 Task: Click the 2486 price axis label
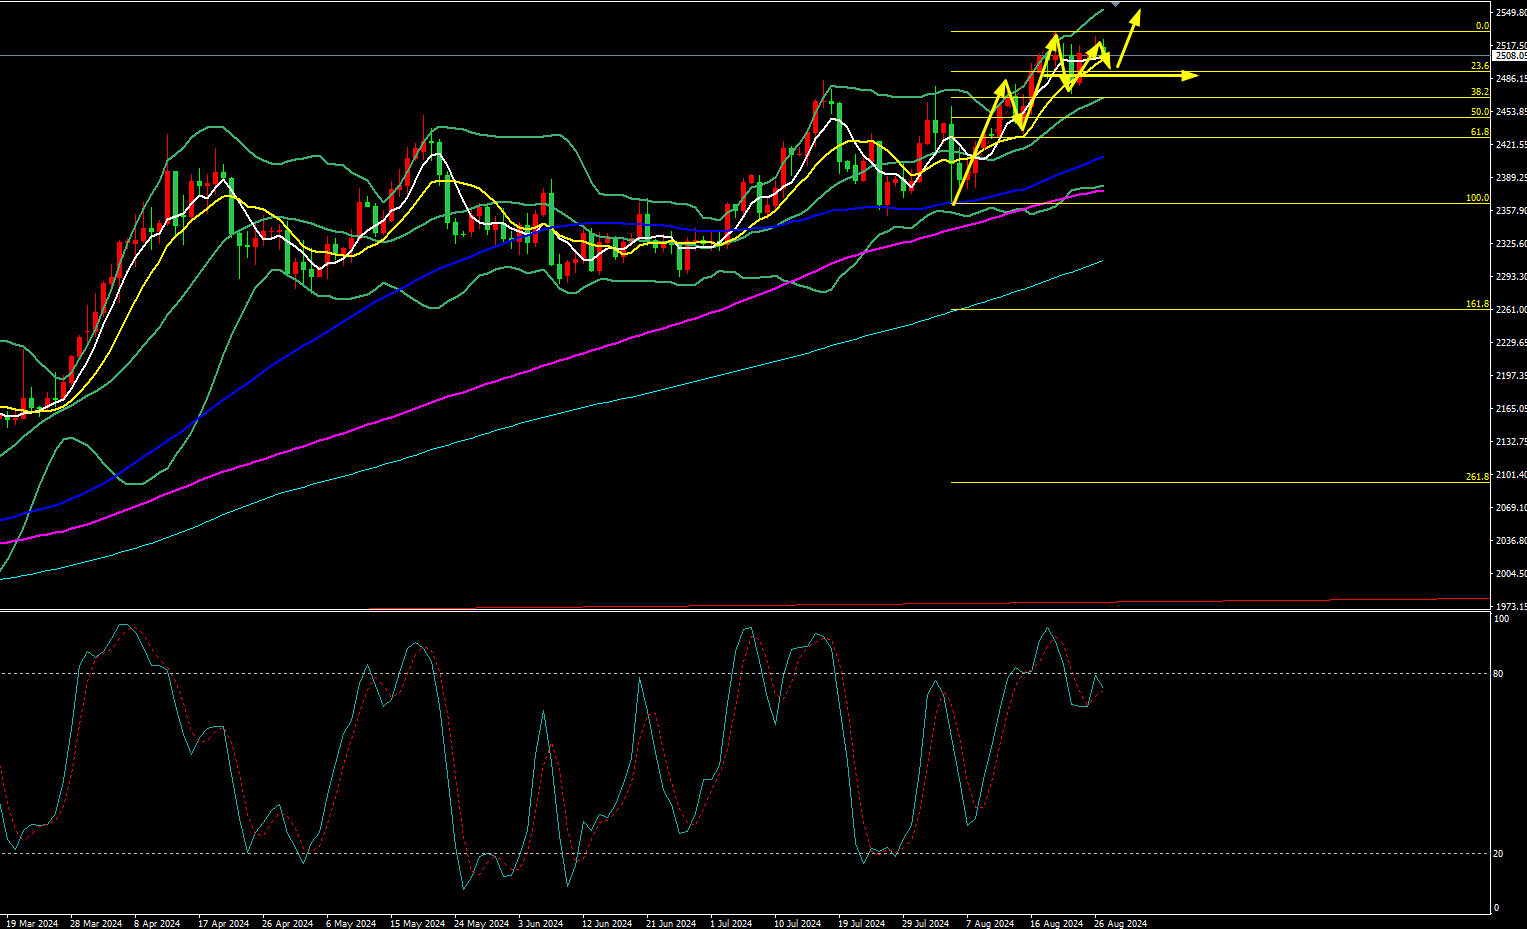pyautogui.click(x=1511, y=79)
